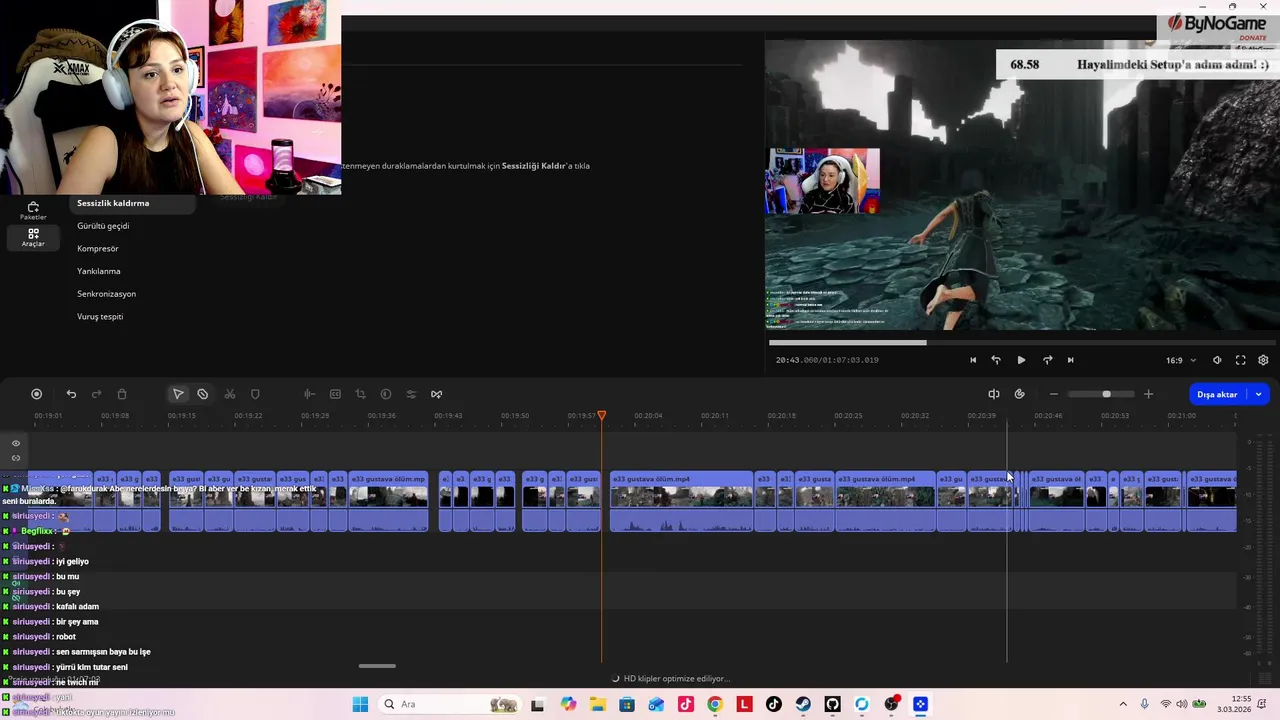Image resolution: width=1280 pixels, height=720 pixels.
Task: Select the crop tool
Action: coord(360,394)
